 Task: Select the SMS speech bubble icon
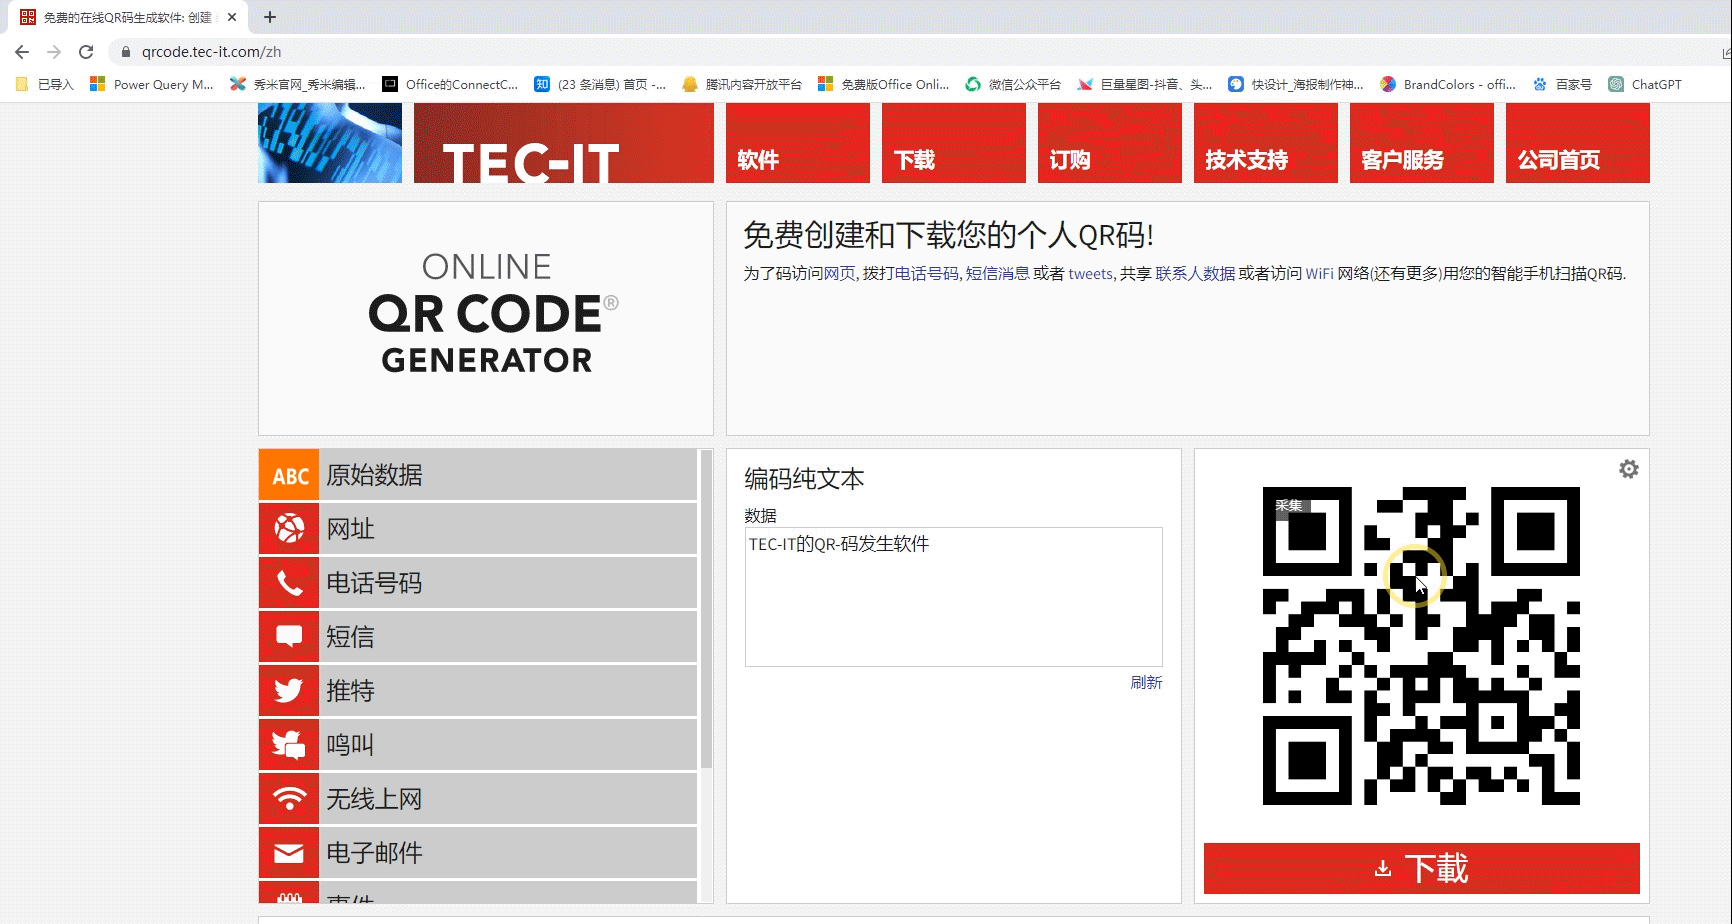[289, 637]
